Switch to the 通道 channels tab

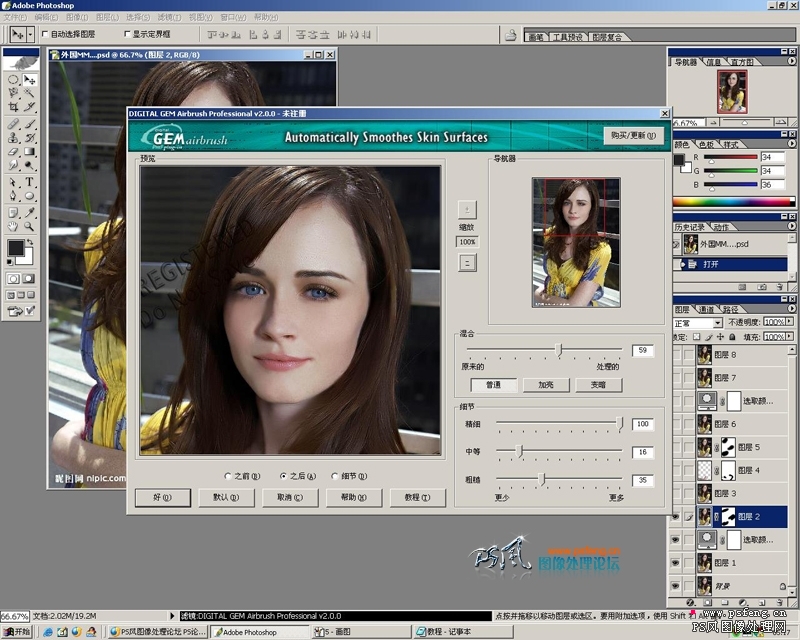[x=707, y=309]
